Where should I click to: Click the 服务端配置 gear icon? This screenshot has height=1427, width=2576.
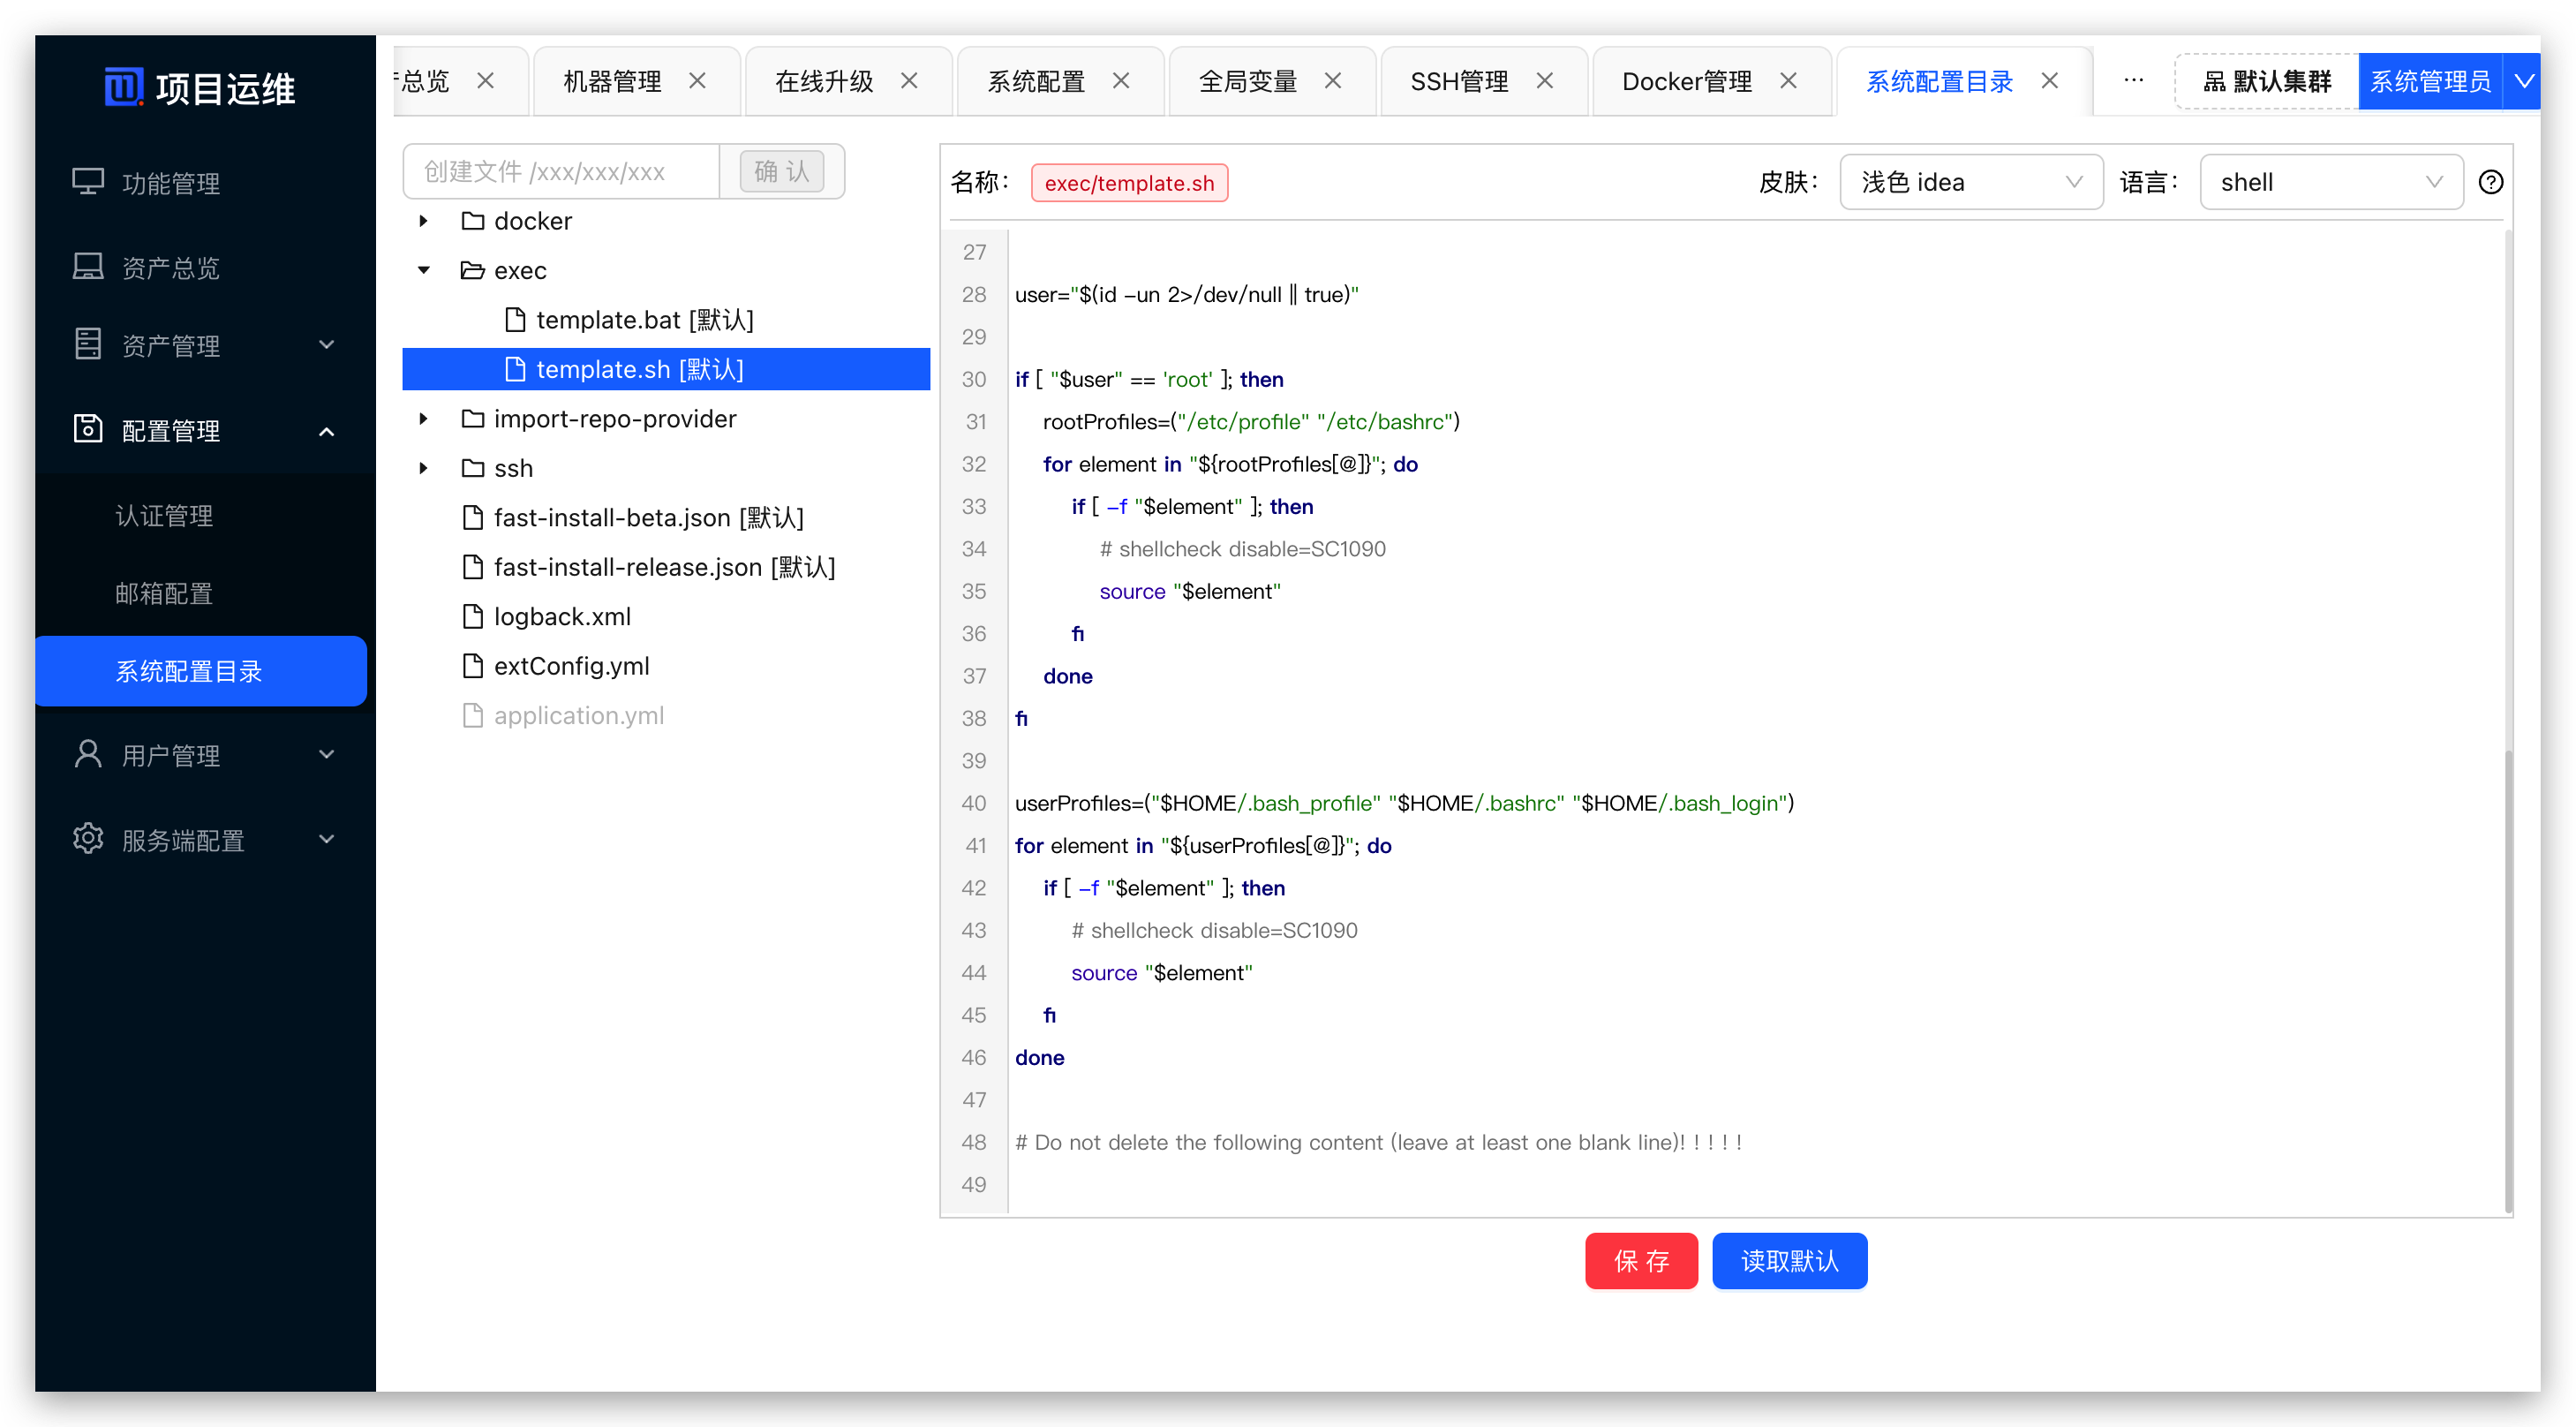tap(88, 839)
